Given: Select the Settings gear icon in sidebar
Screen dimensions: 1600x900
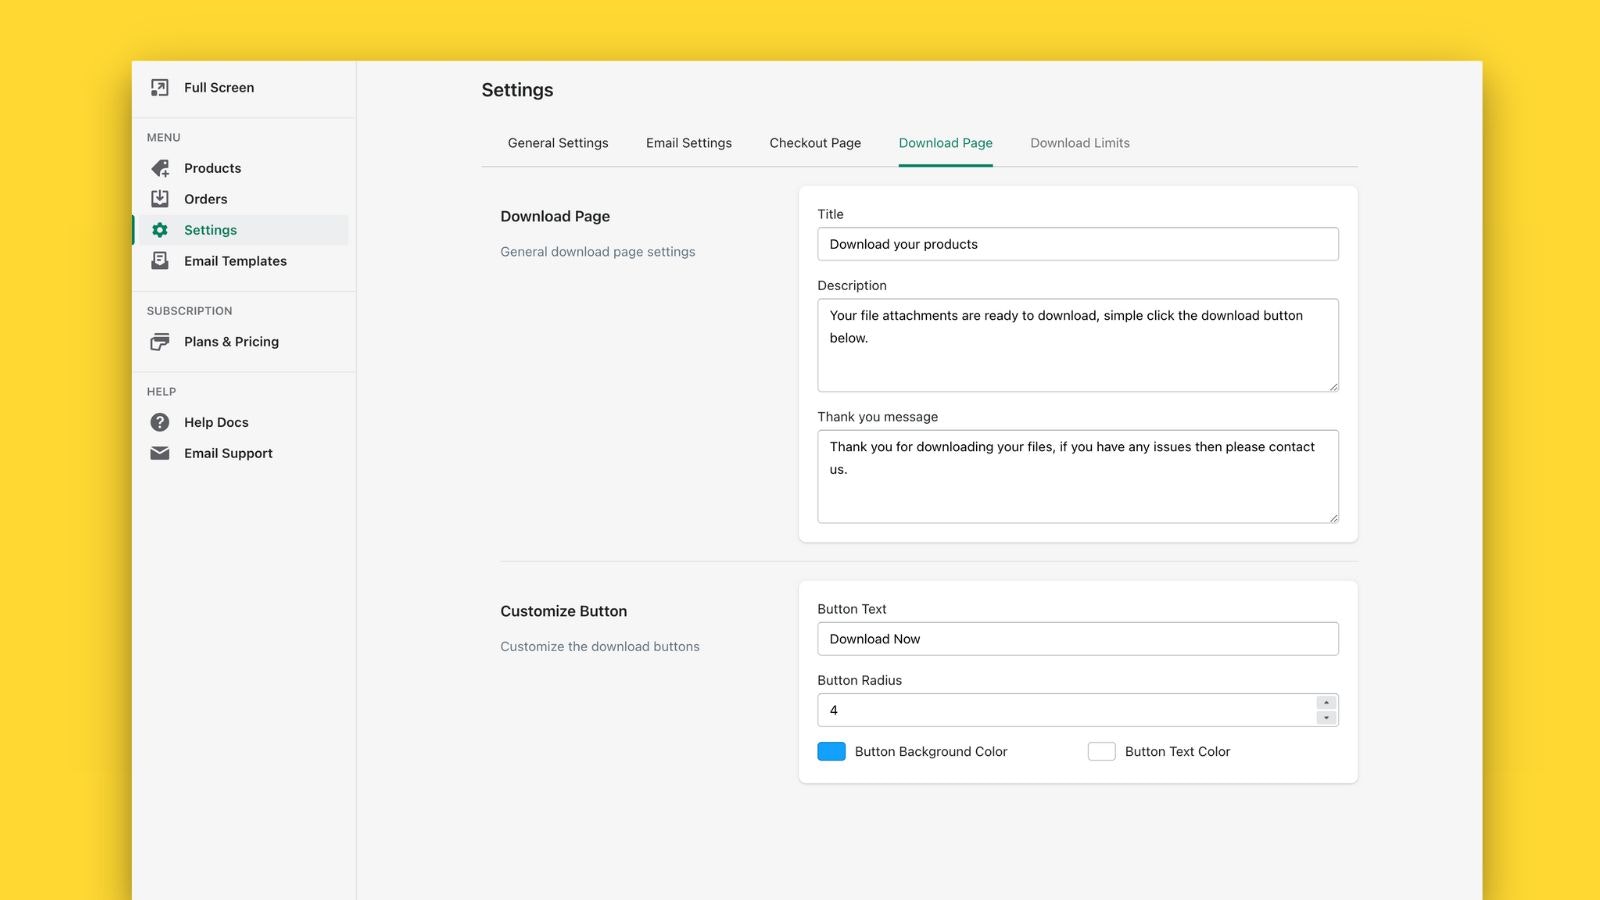Looking at the screenshot, I should [160, 230].
